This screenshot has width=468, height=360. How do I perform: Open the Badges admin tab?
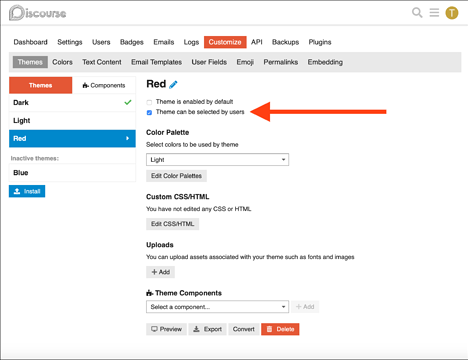pyautogui.click(x=132, y=42)
